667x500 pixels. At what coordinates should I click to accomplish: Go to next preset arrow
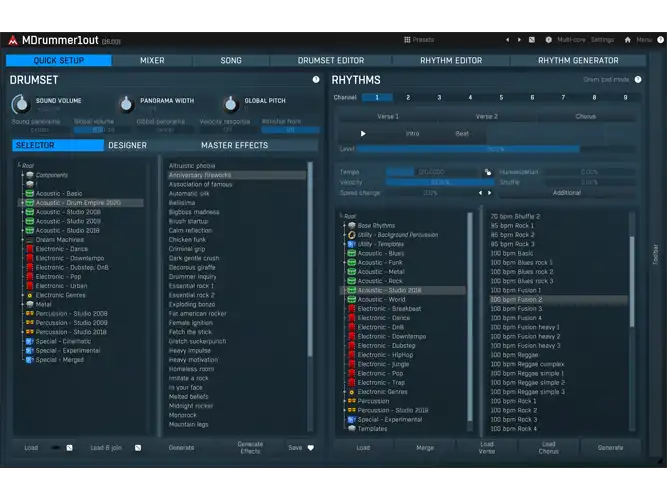[x=519, y=40]
